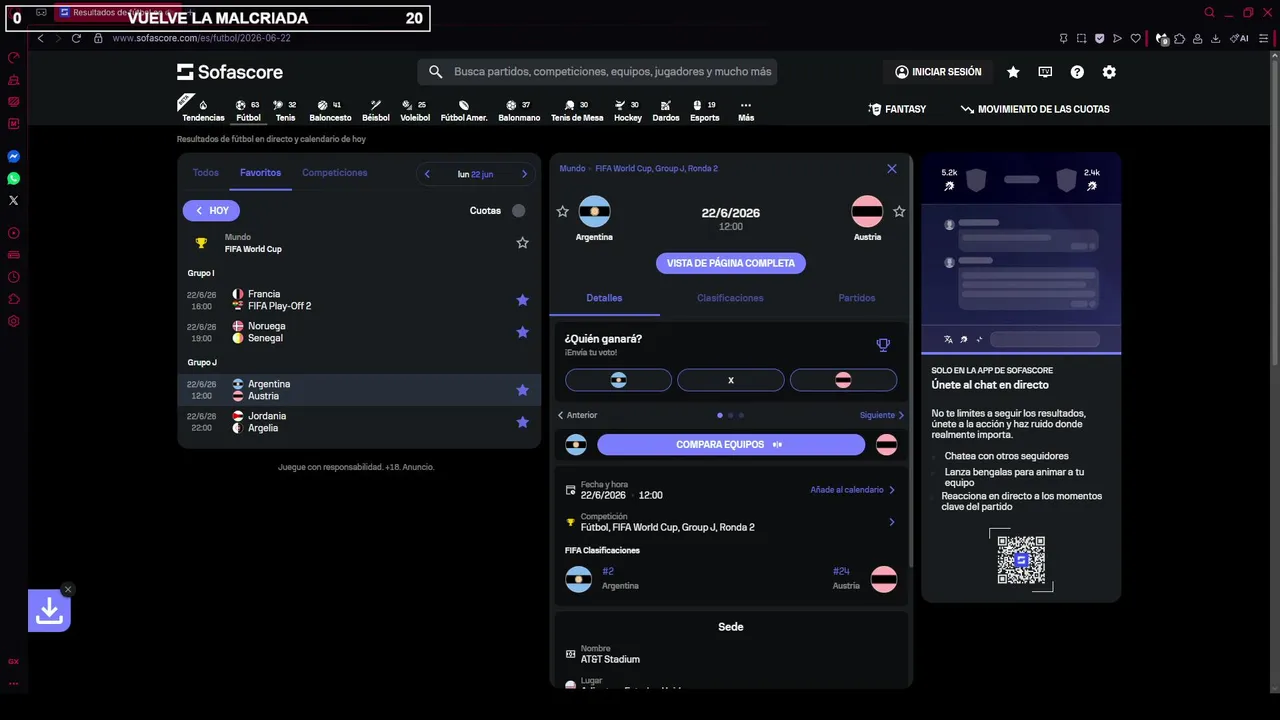Go to the Sofascore home logo
The width and height of the screenshot is (1280, 720).
pos(230,72)
